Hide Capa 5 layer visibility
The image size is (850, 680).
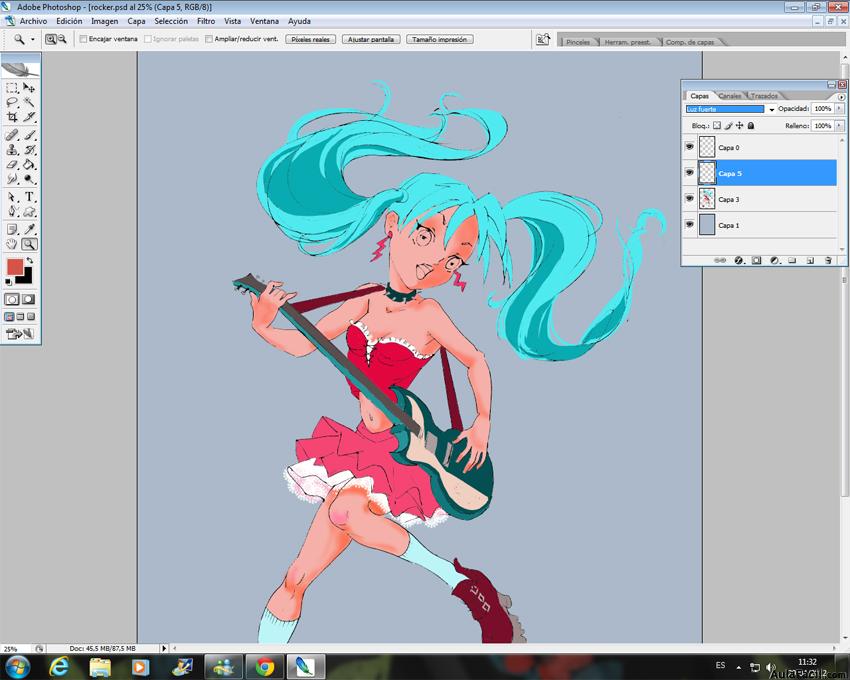[689, 172]
